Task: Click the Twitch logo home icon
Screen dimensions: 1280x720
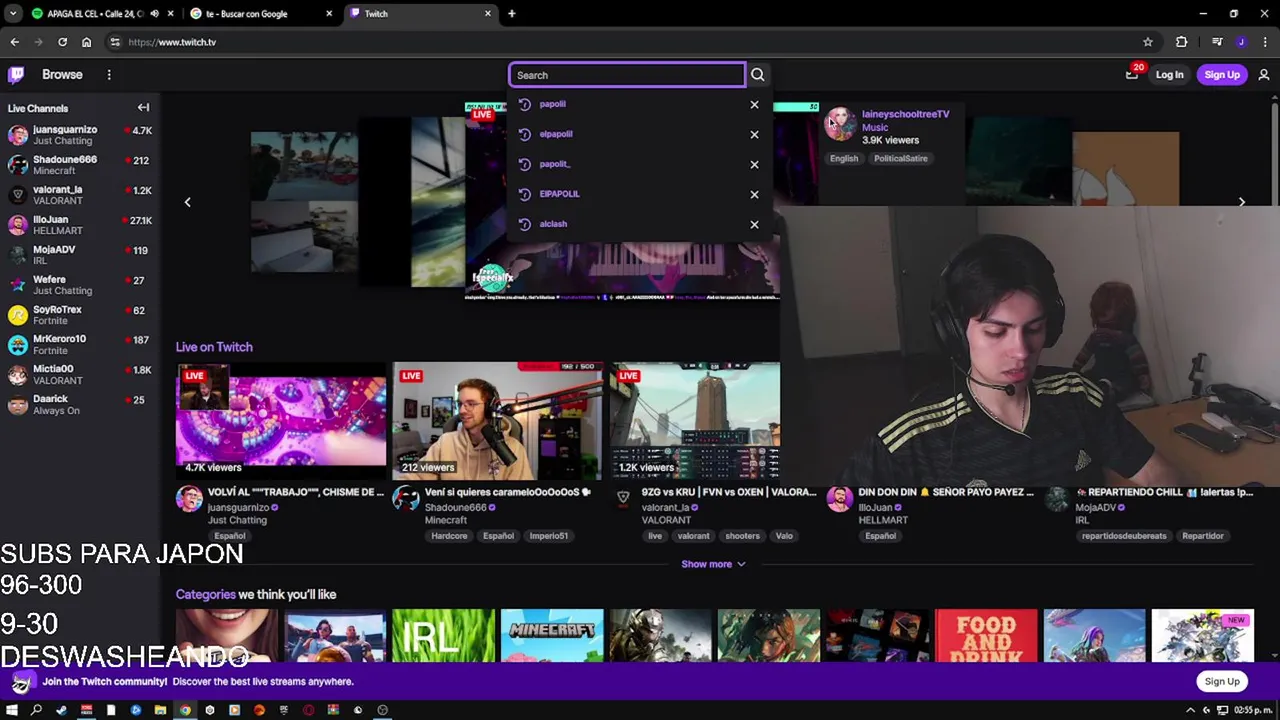Action: pos(16,75)
